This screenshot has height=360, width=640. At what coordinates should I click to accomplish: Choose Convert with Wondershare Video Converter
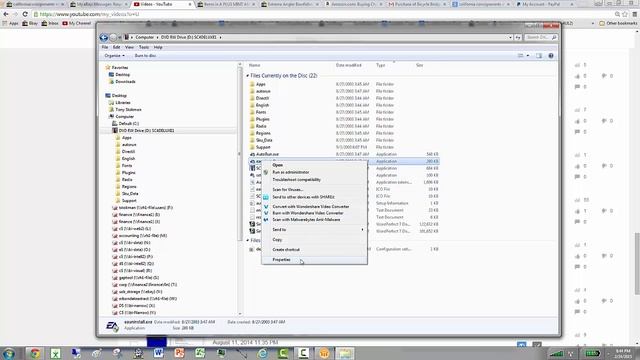click(311, 207)
